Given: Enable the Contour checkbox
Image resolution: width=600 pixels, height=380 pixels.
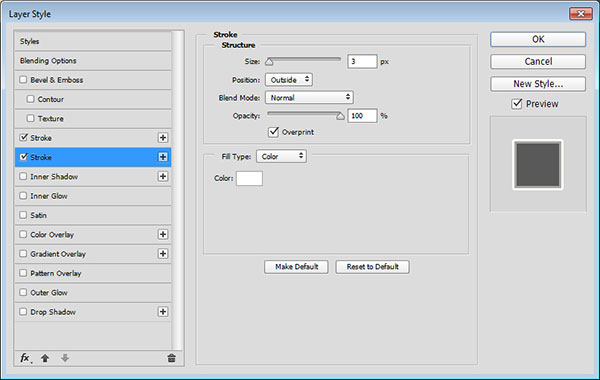Looking at the screenshot, I should pos(31,99).
